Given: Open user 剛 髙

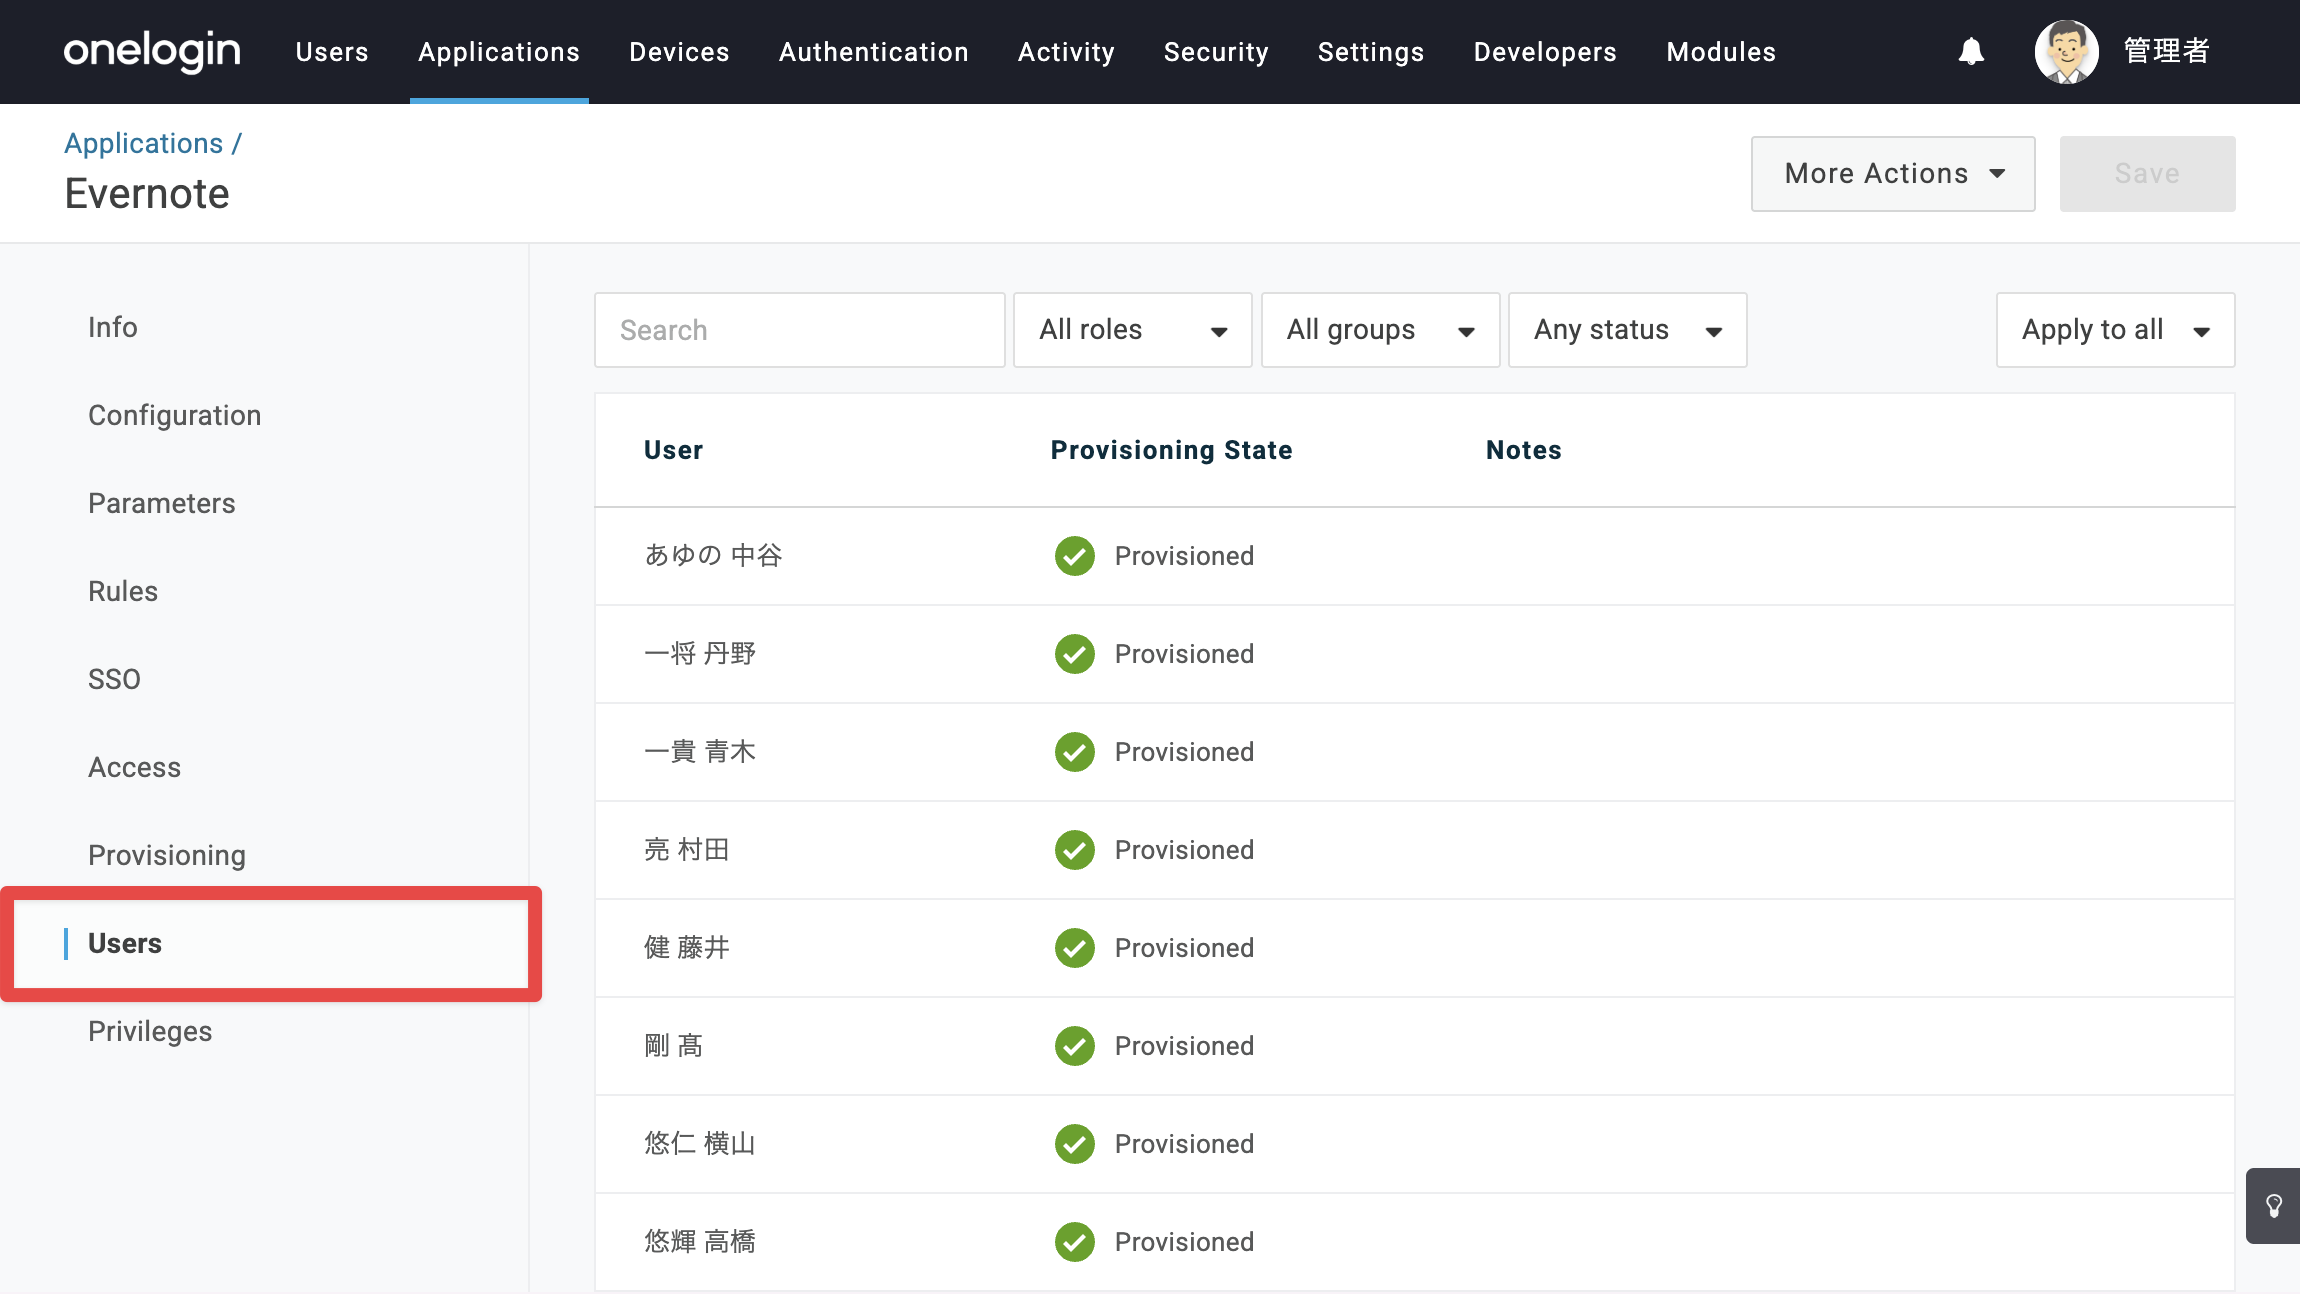Looking at the screenshot, I should (x=674, y=1045).
